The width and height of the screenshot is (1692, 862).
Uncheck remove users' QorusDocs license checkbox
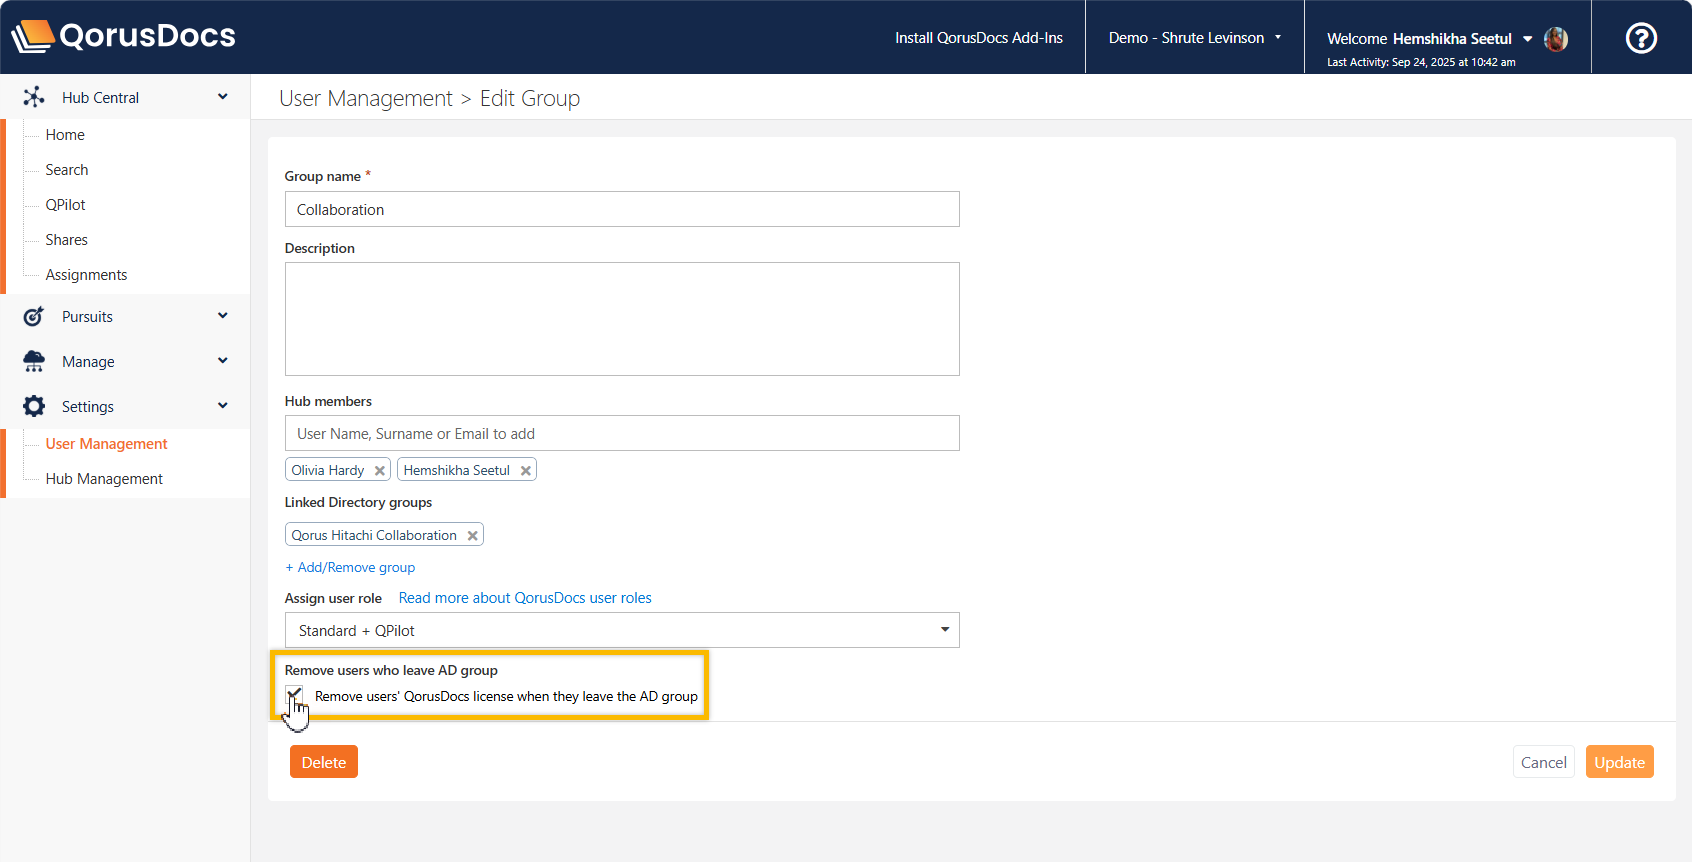[x=294, y=695]
